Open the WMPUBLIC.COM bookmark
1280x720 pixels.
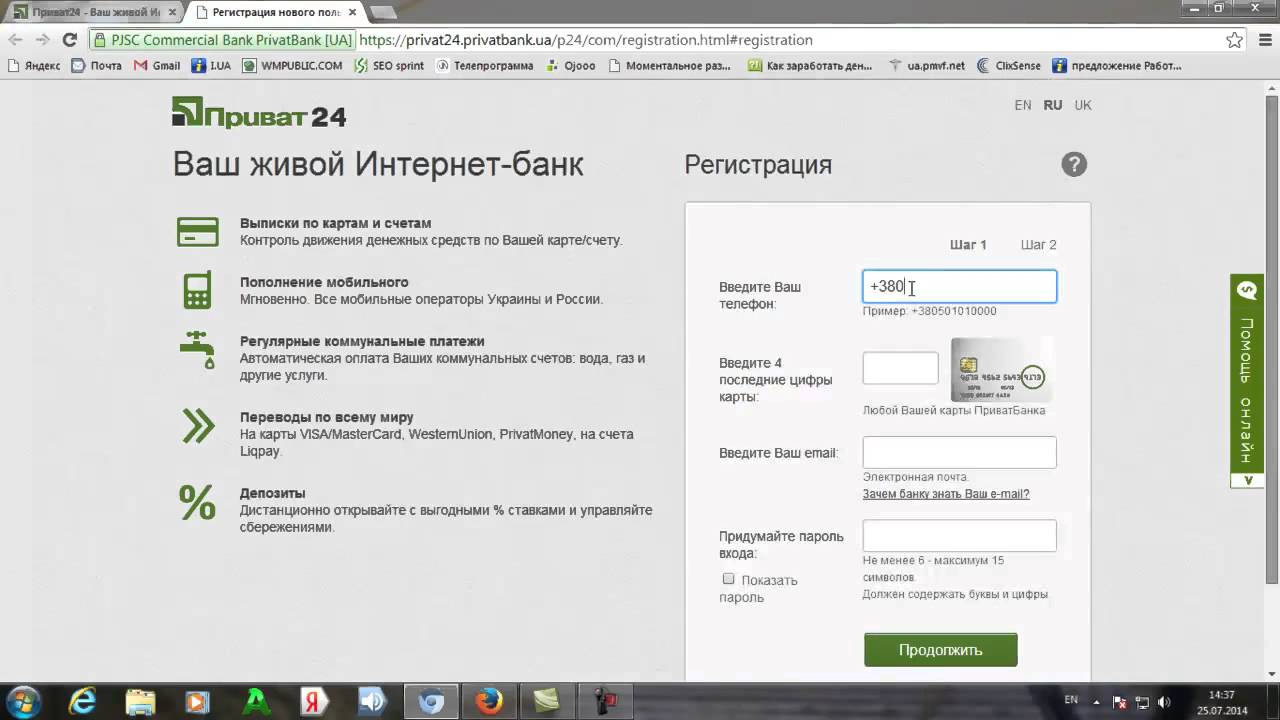point(292,66)
